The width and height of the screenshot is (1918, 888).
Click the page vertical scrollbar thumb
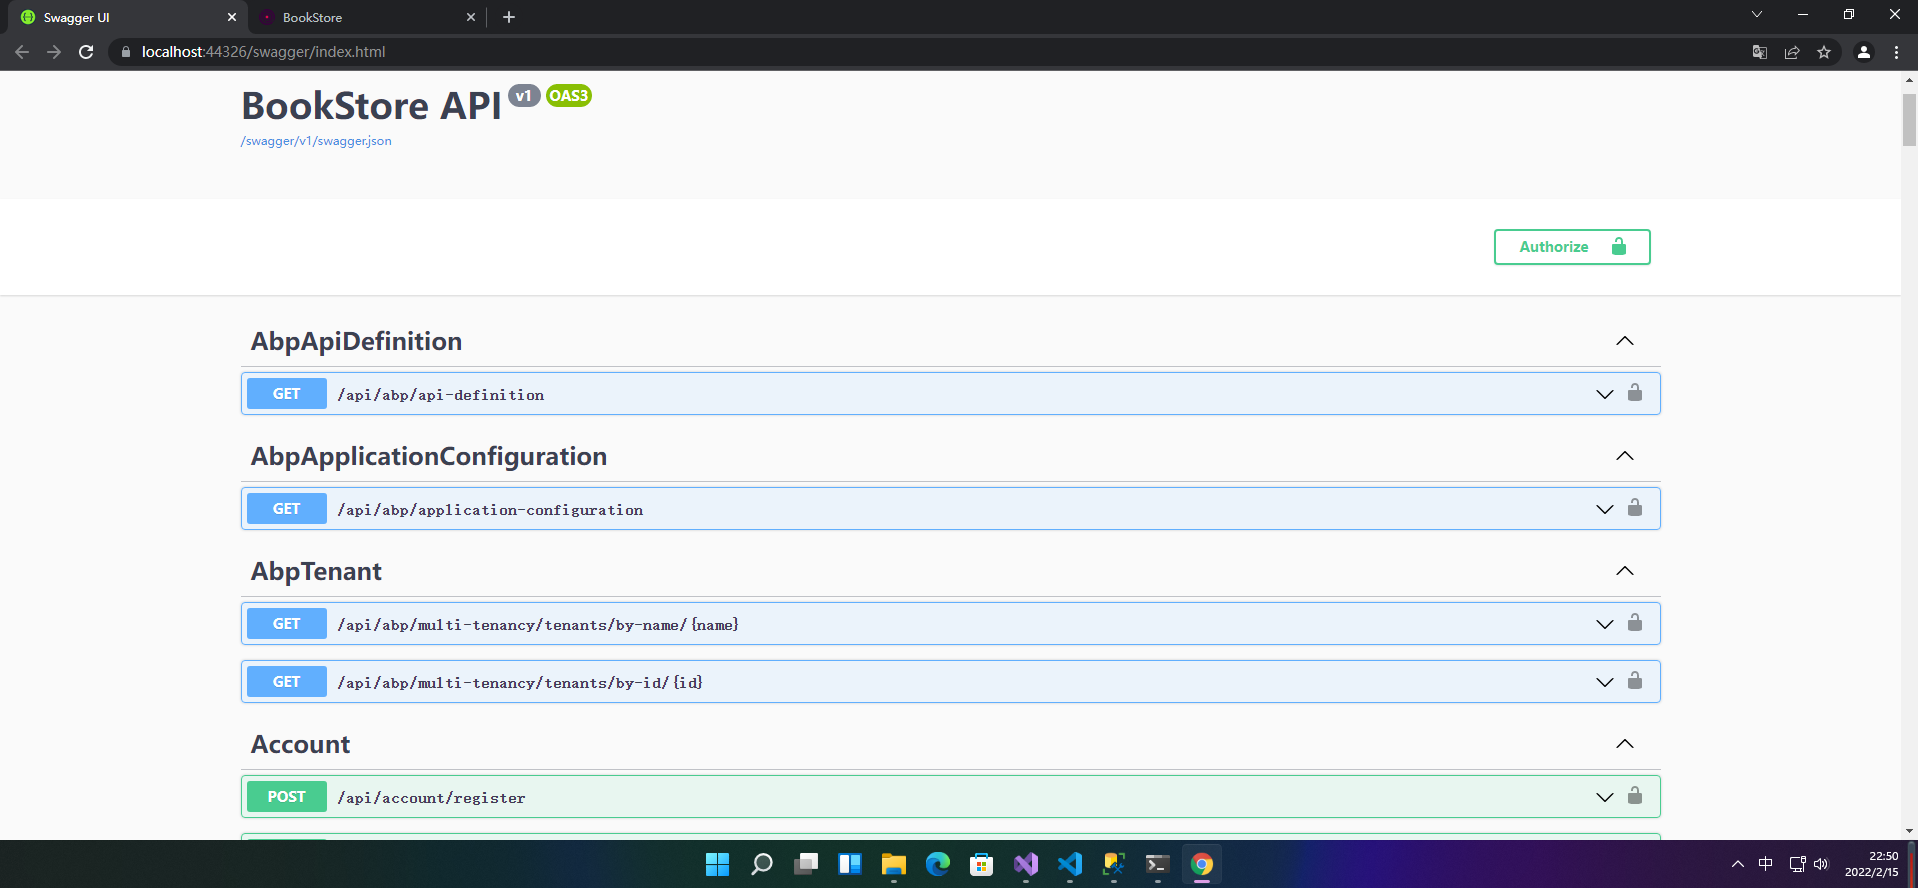point(1909,120)
